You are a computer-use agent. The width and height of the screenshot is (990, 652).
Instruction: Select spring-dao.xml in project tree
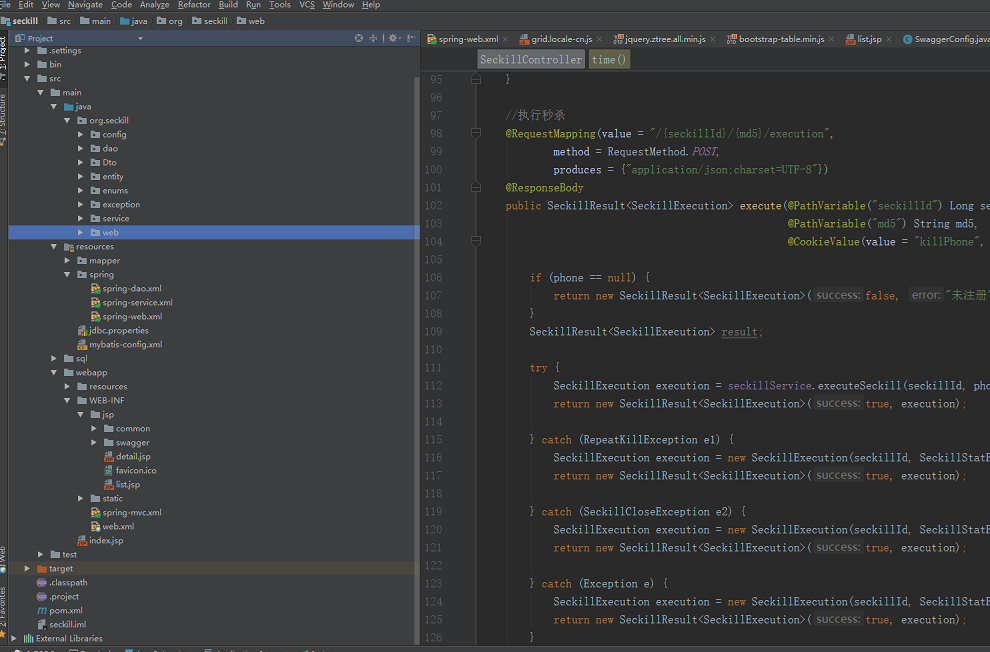coord(131,288)
